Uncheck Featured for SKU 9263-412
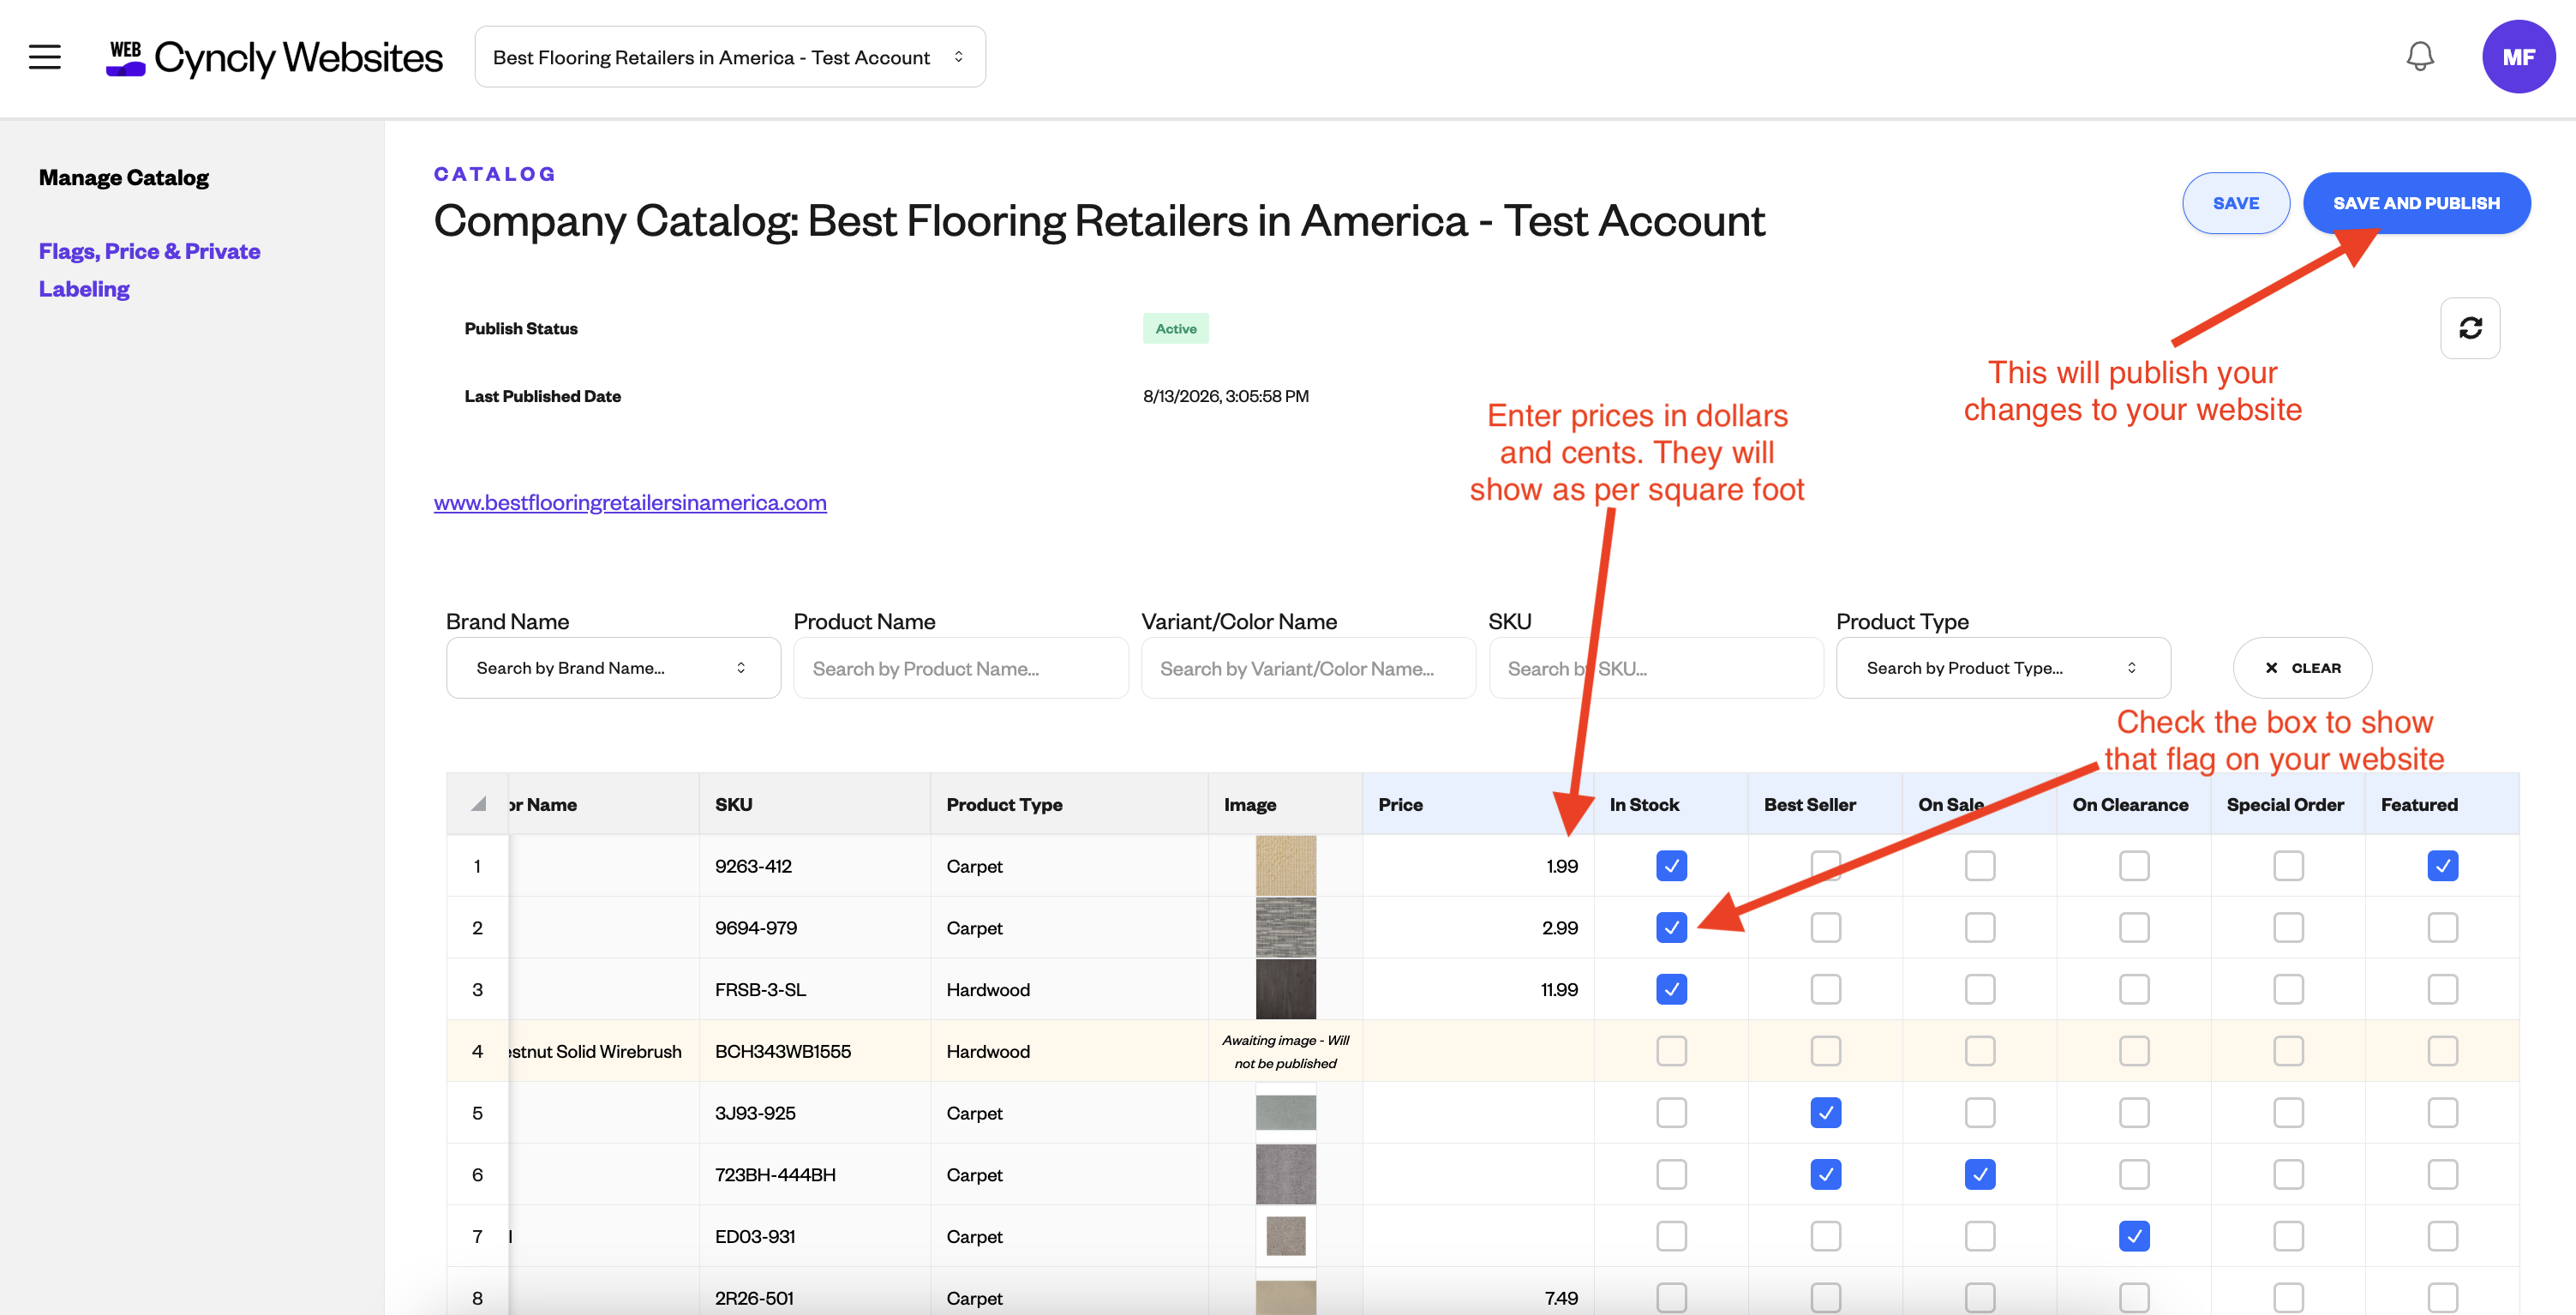This screenshot has width=2576, height=1315. pyautogui.click(x=2442, y=866)
